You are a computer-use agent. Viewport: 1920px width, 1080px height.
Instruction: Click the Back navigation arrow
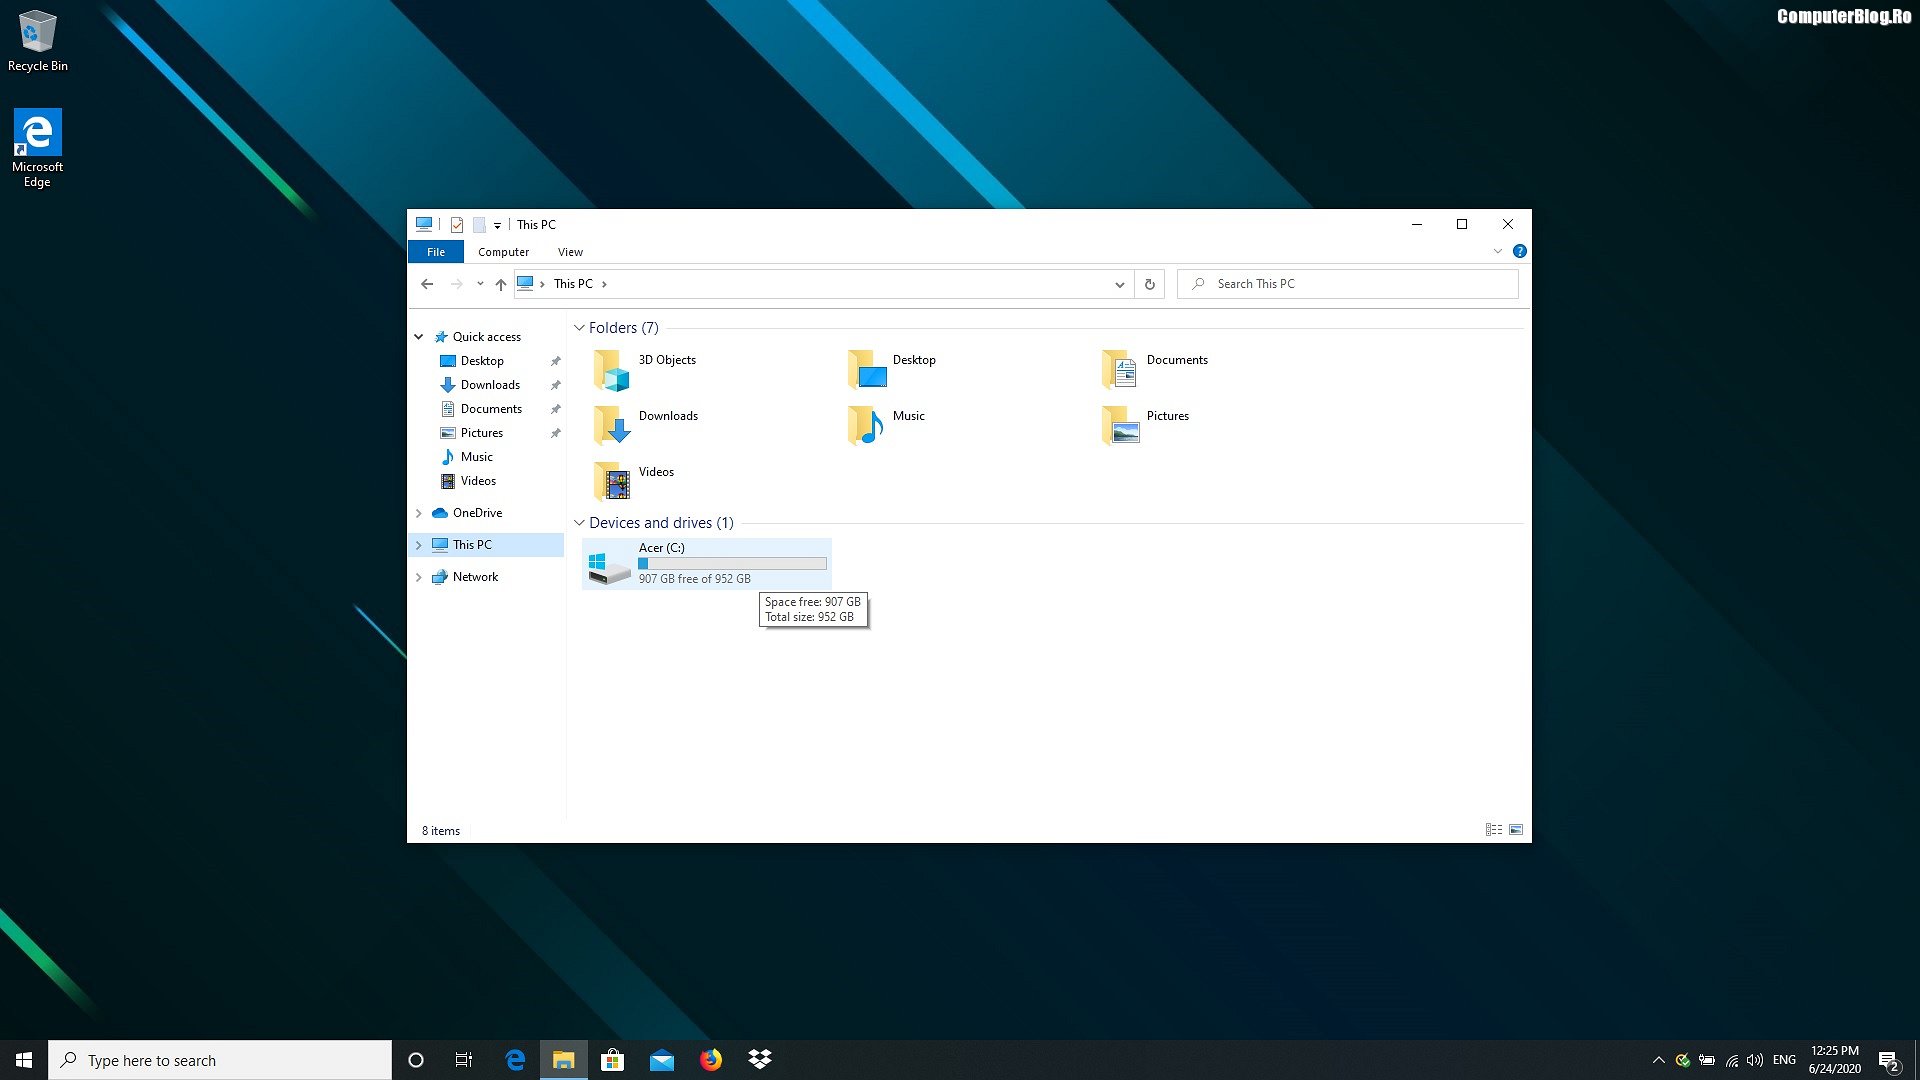click(427, 284)
